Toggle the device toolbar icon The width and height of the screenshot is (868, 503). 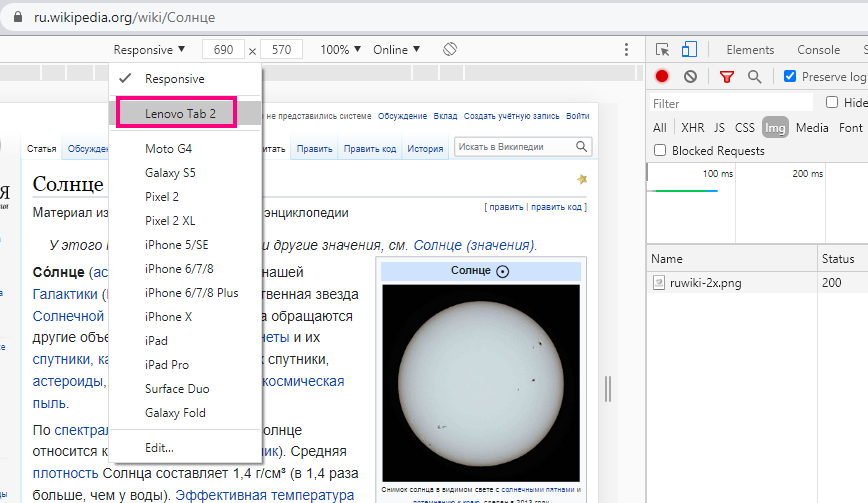tap(689, 49)
